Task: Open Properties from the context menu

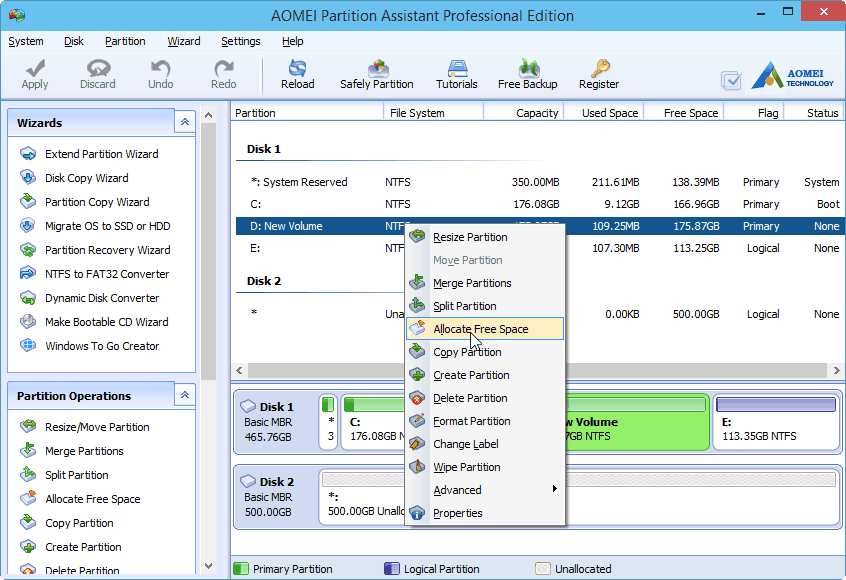Action: (x=485, y=514)
